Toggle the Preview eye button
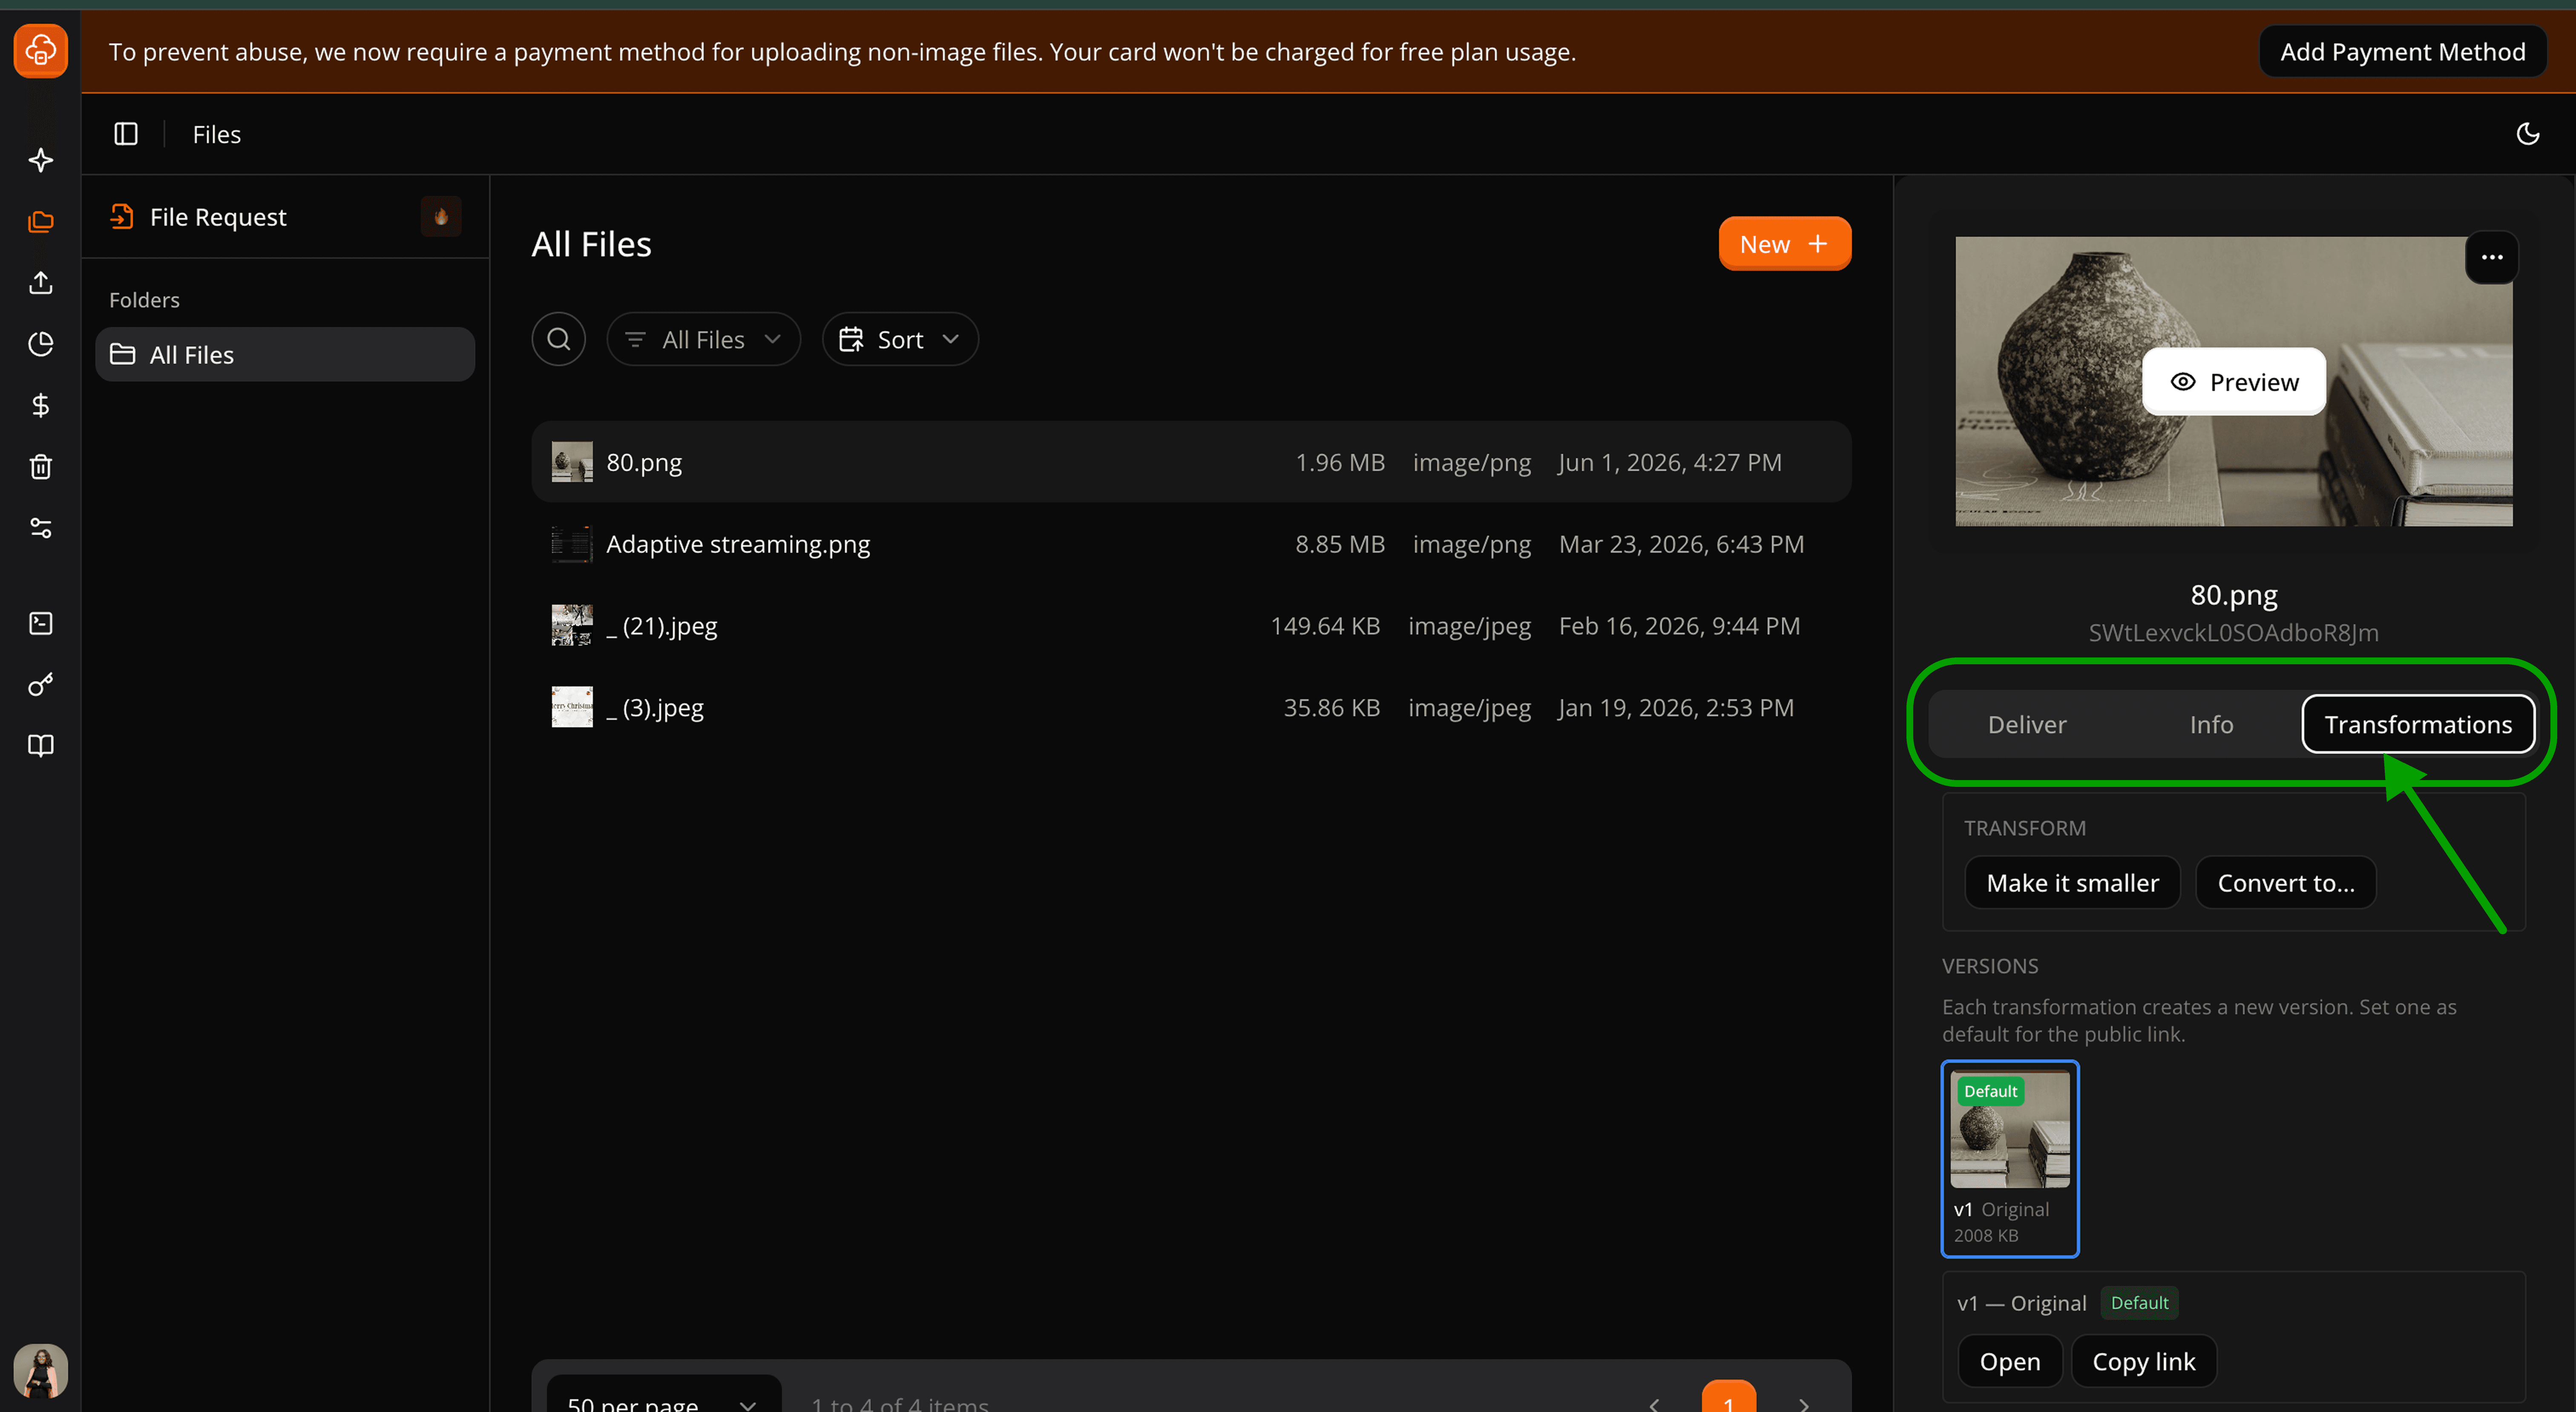Image resolution: width=2576 pixels, height=1412 pixels. pyautogui.click(x=2234, y=382)
